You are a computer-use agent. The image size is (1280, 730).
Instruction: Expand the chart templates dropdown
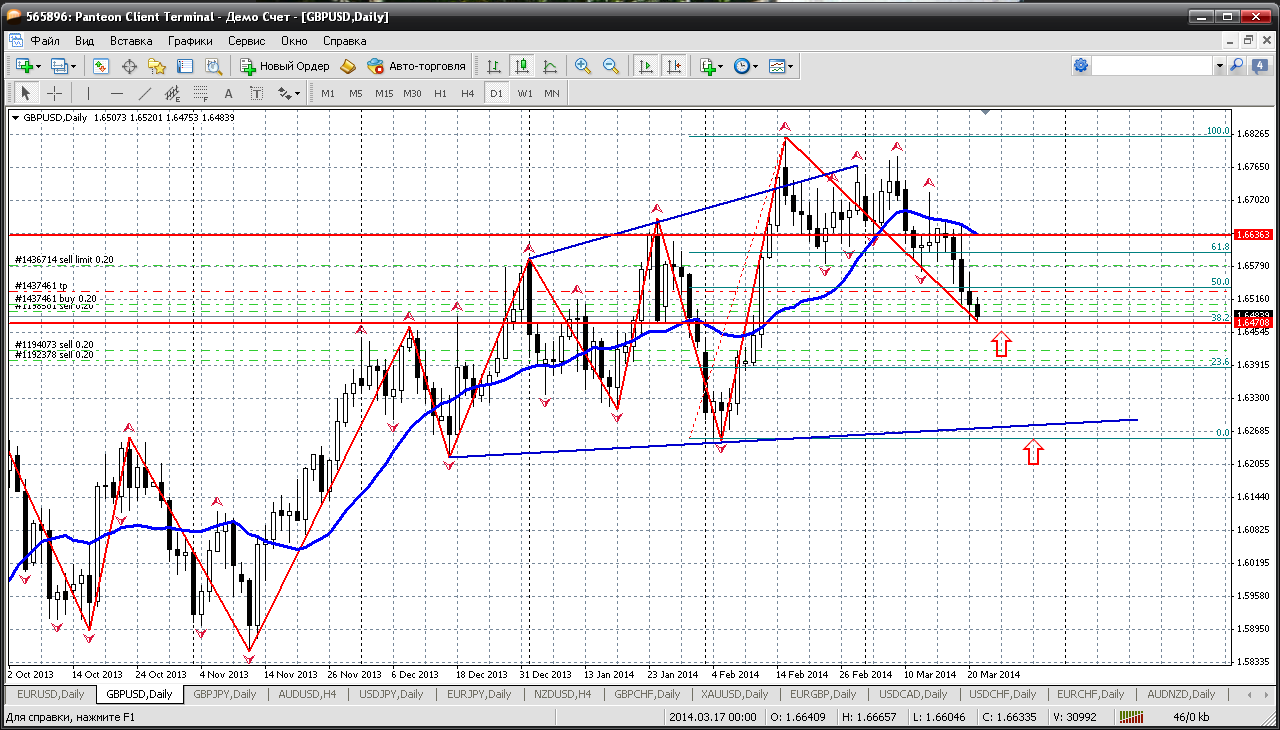pyautogui.click(x=791, y=66)
